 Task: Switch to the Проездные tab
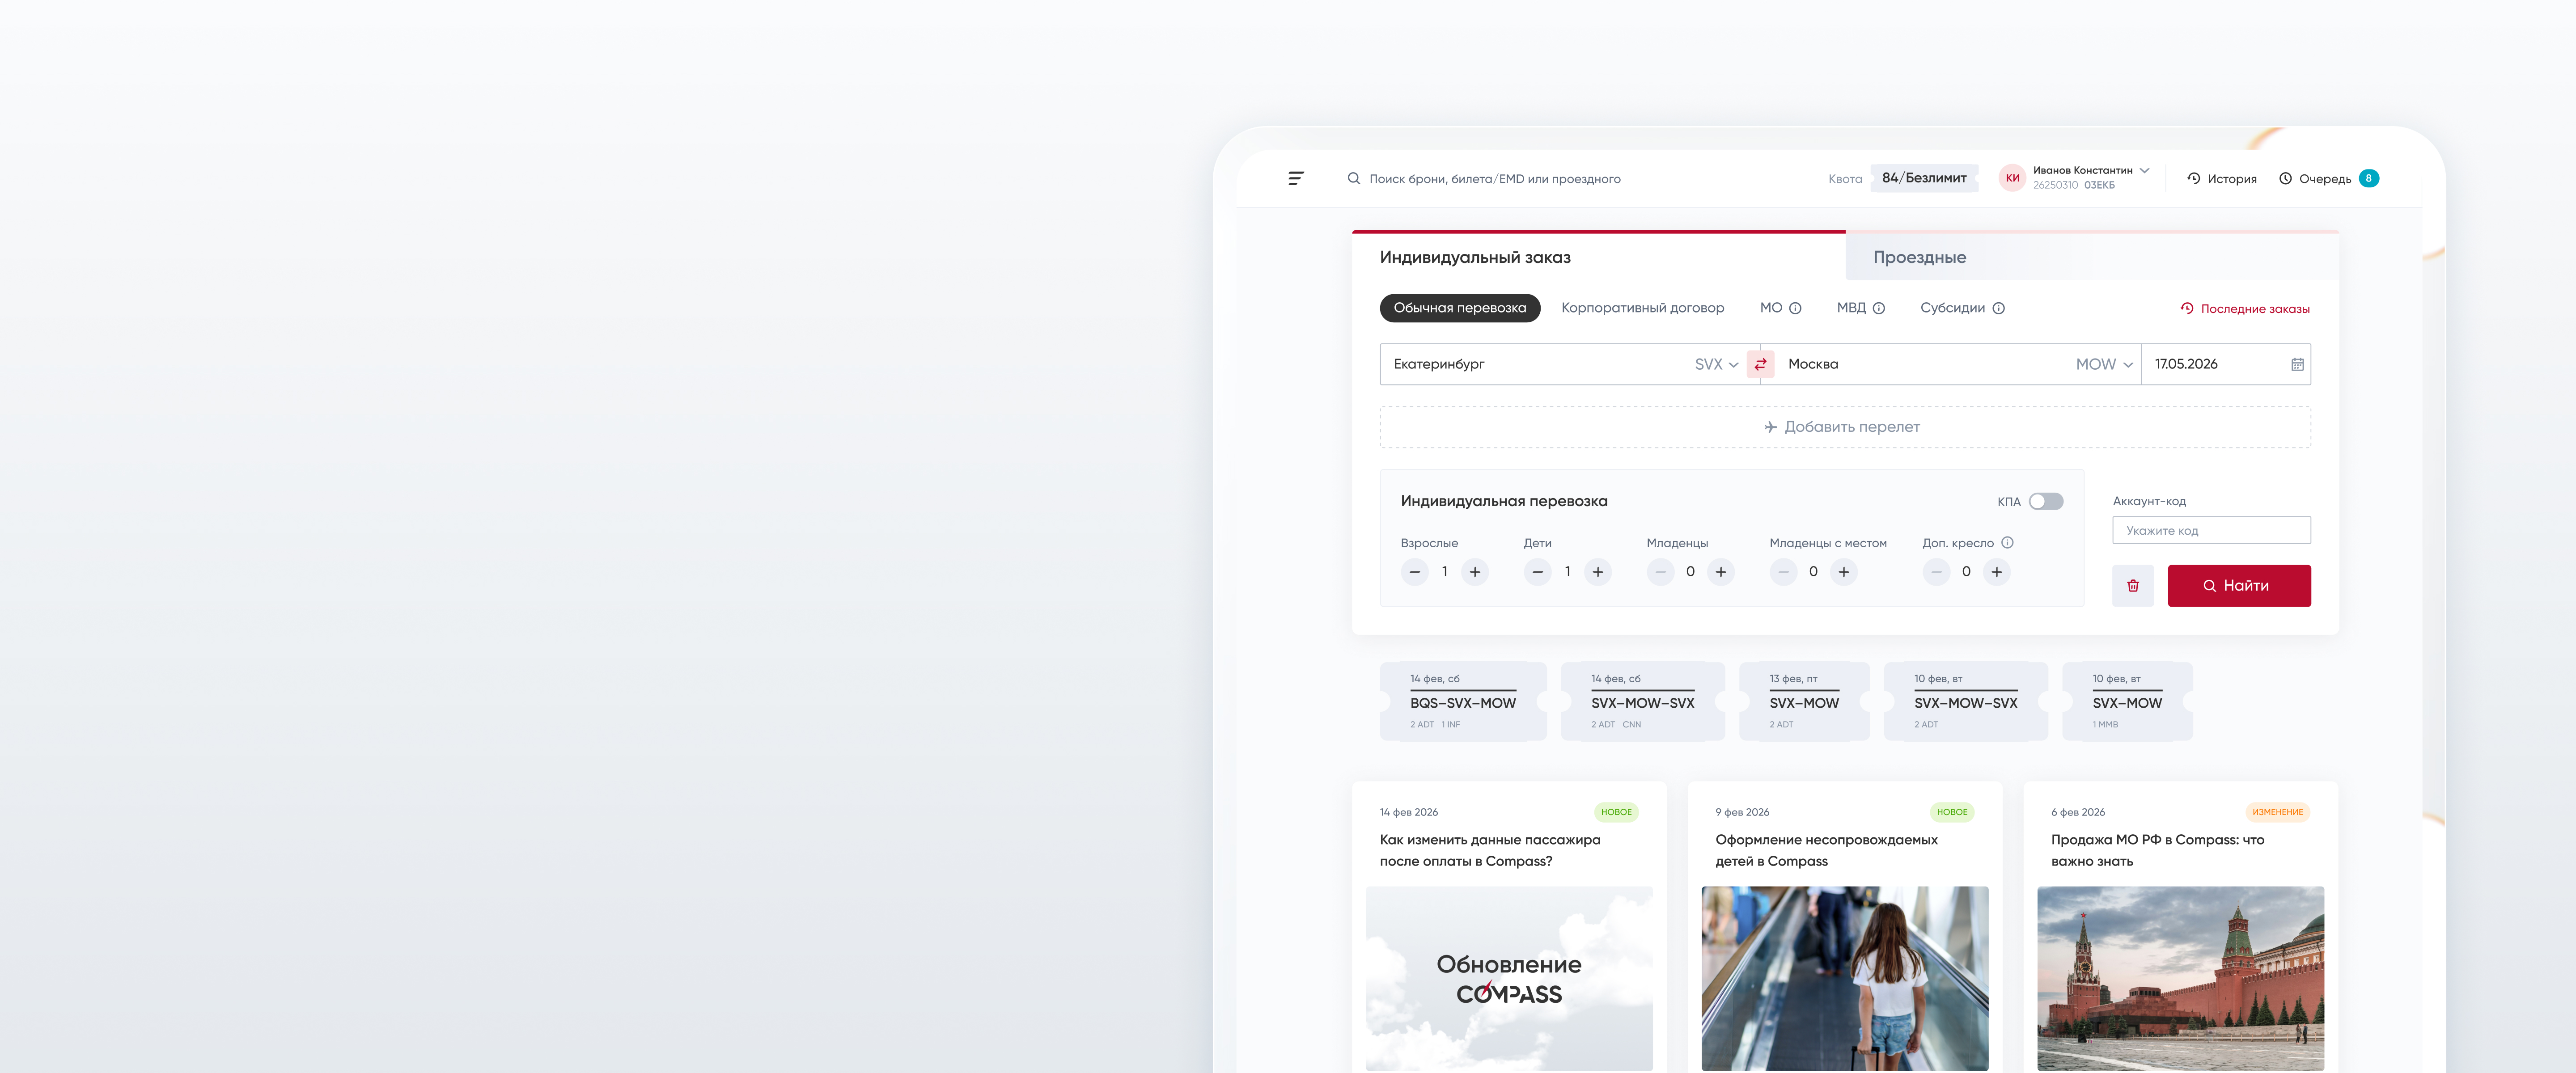1919,257
